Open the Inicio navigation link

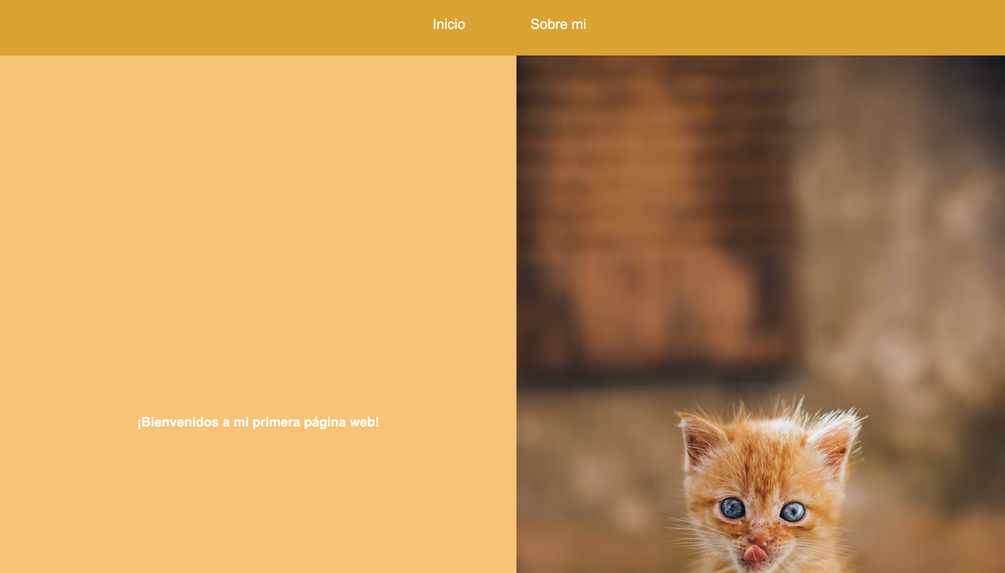pos(449,24)
